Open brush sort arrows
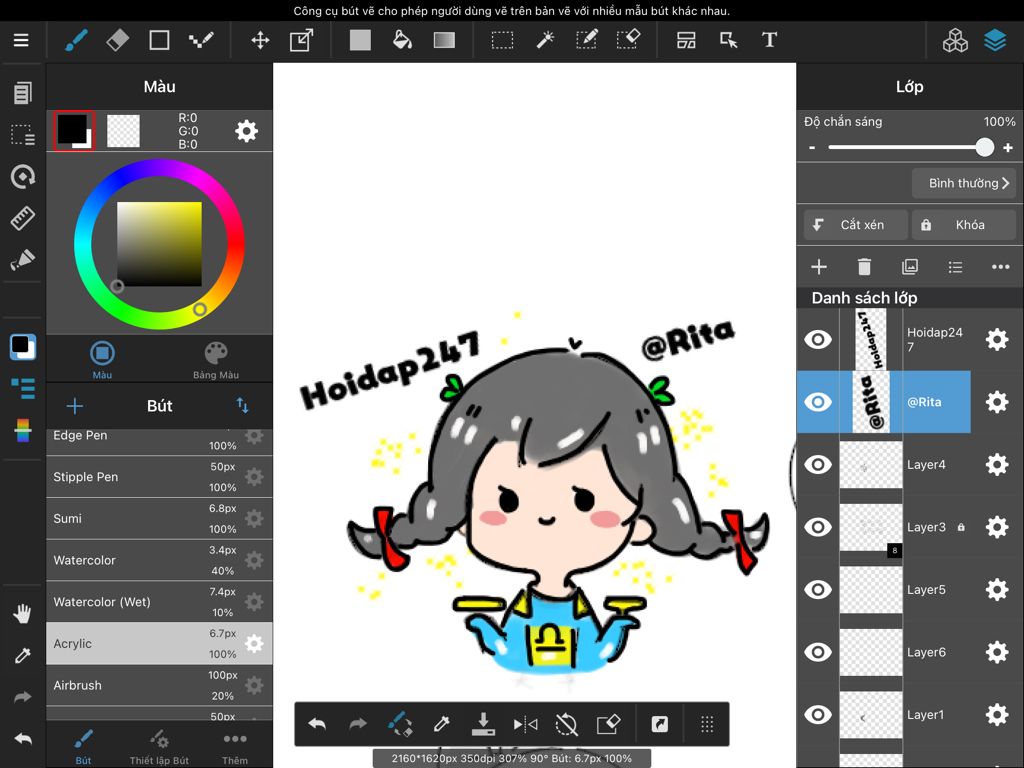Viewport: 1024px width, 768px height. [242, 406]
